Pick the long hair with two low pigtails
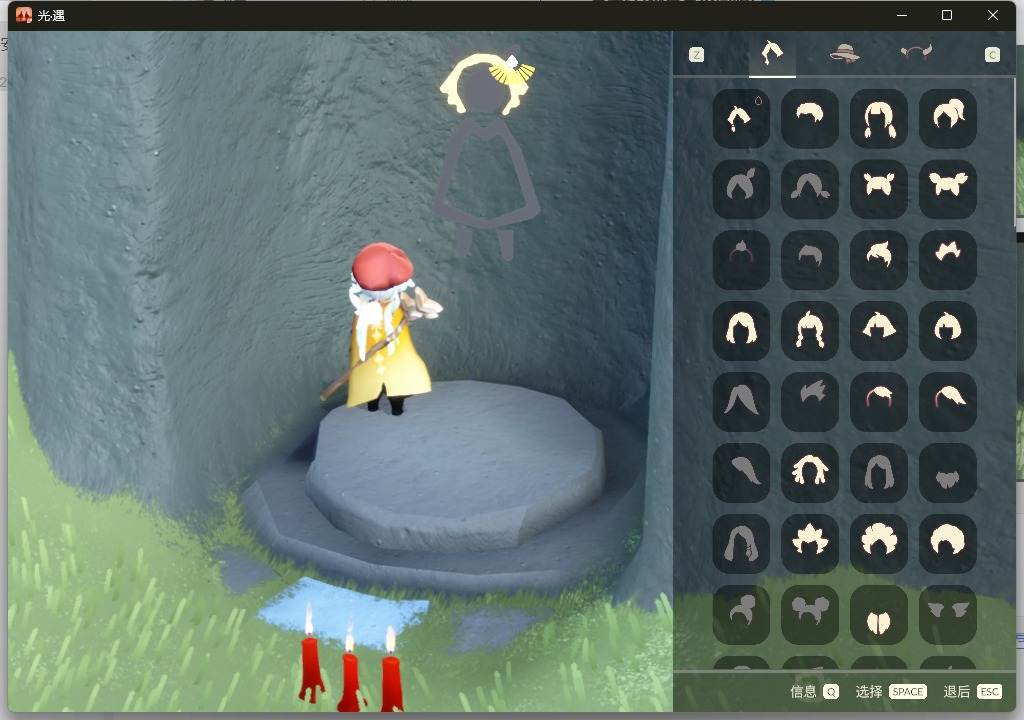Screen dimensions: 1024x720 pos(879,118)
